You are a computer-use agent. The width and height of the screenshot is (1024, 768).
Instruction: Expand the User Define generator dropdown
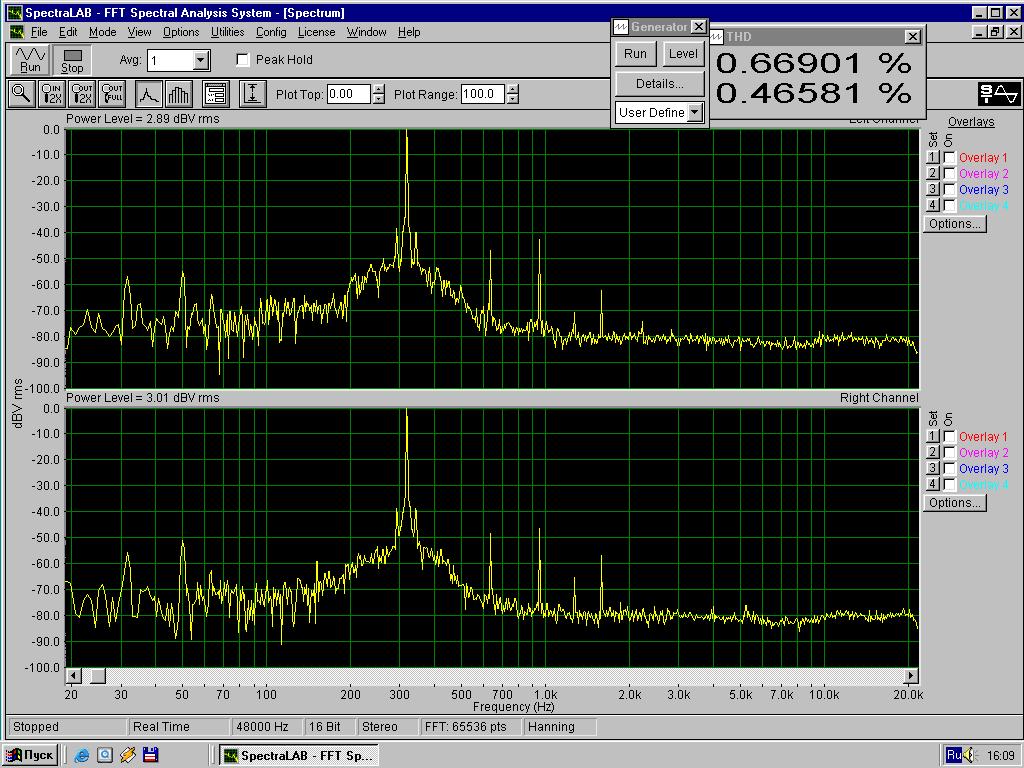(x=695, y=113)
